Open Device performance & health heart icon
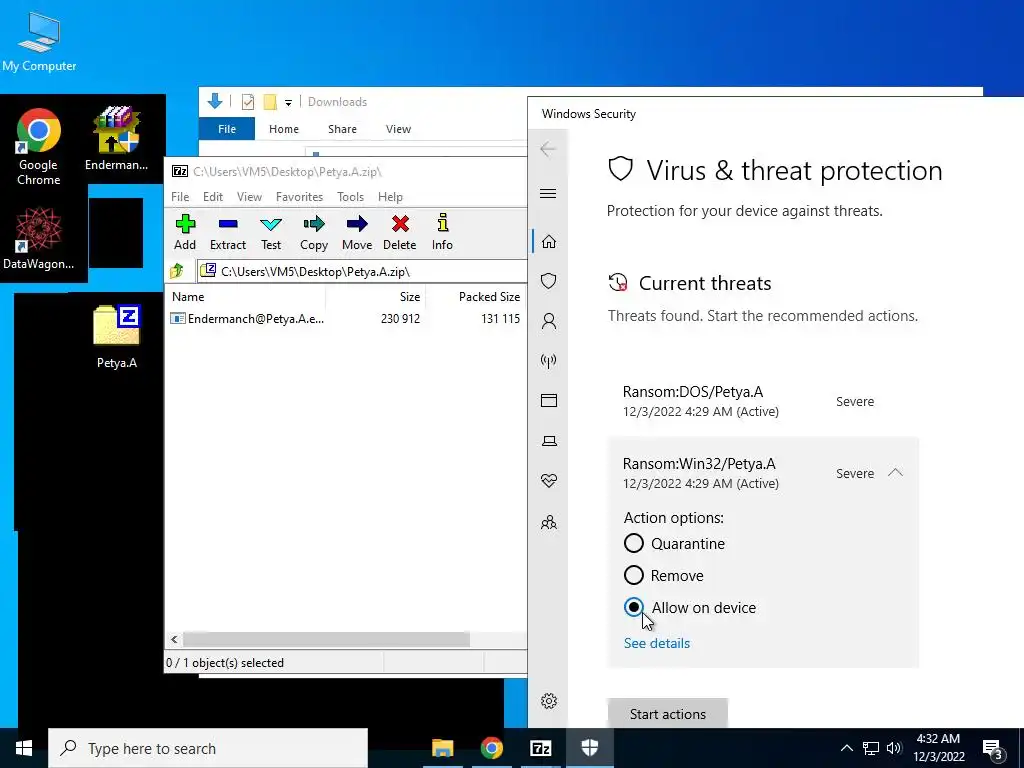The image size is (1024, 768). coord(549,481)
